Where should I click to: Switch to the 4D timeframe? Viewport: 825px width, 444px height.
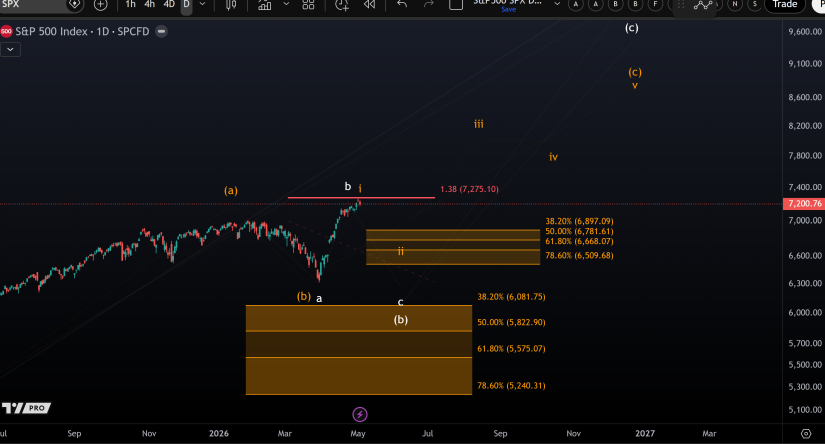(x=169, y=4)
